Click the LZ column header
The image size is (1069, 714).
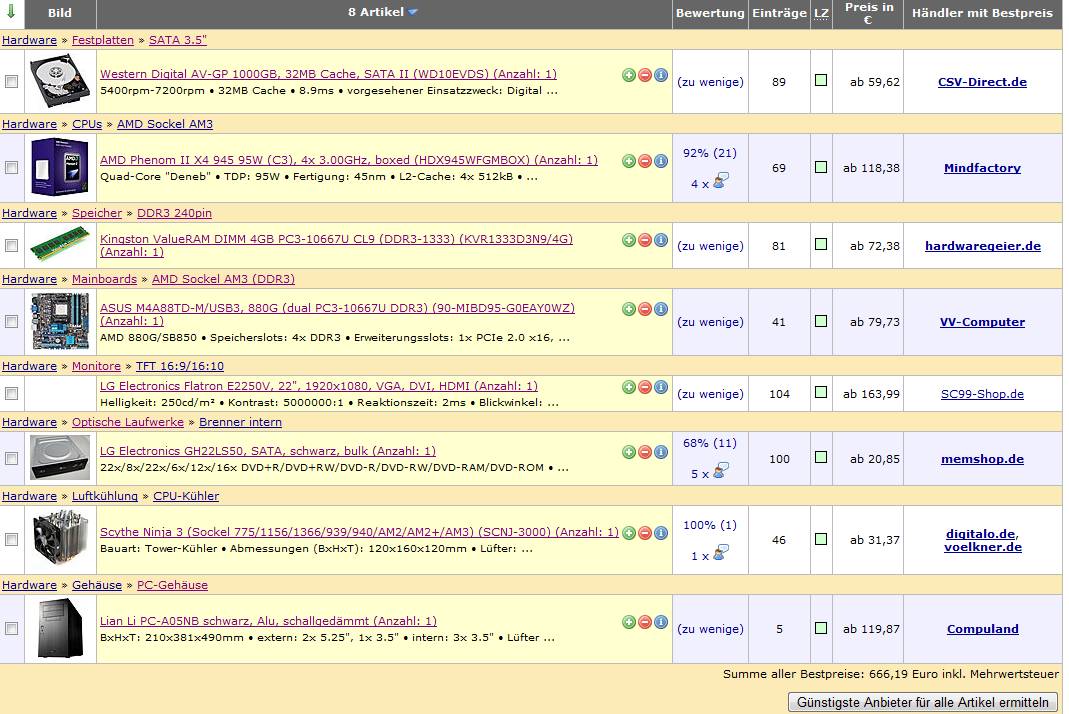click(822, 13)
